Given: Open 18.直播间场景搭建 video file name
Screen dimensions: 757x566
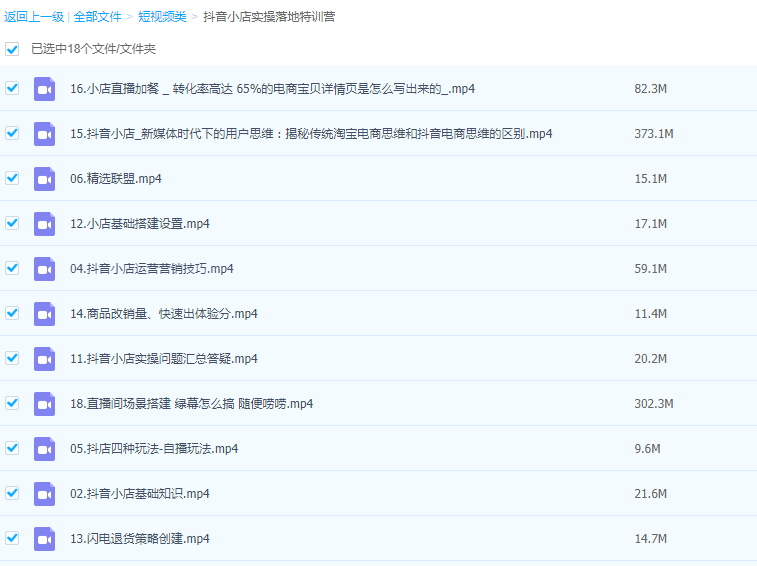Looking at the screenshot, I should 192,404.
